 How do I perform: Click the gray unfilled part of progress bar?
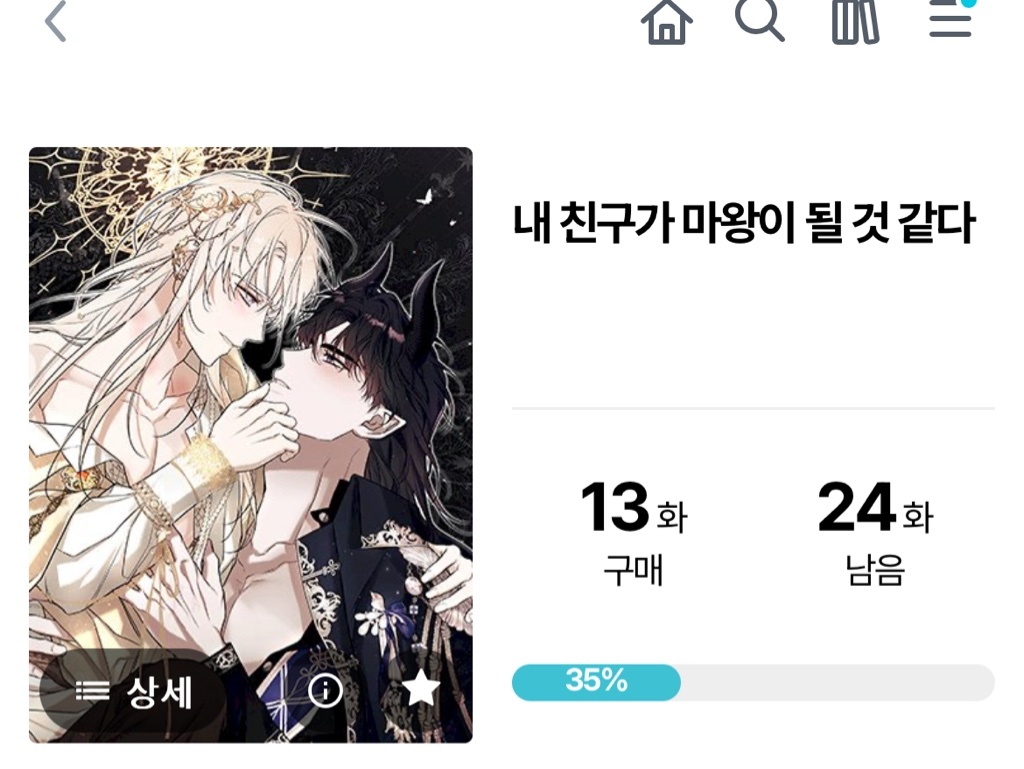point(838,683)
